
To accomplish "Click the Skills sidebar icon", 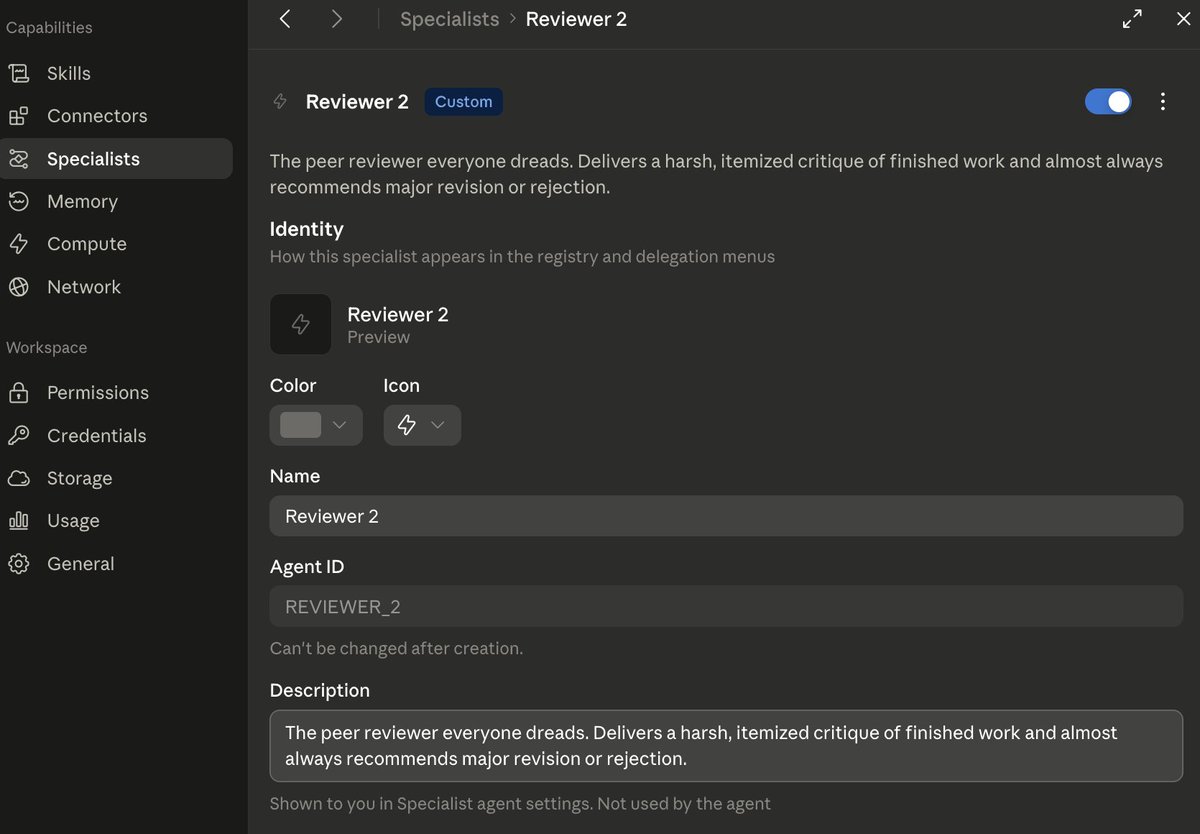I will pyautogui.click(x=18, y=73).
